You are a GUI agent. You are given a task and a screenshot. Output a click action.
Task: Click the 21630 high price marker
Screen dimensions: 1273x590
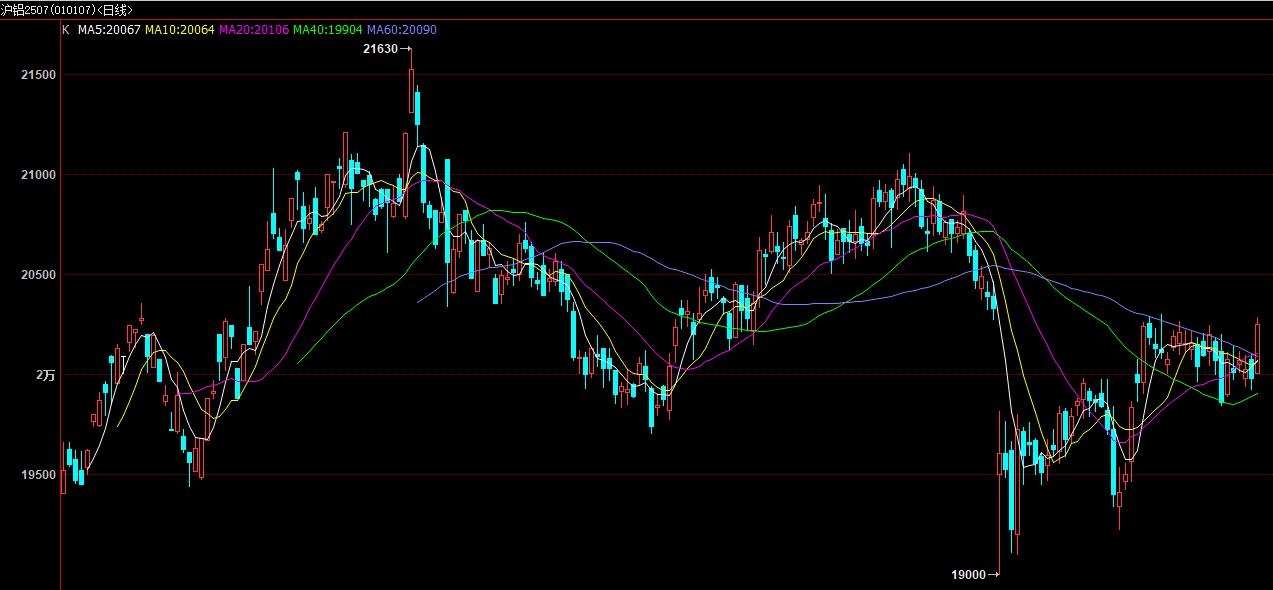(x=387, y=48)
